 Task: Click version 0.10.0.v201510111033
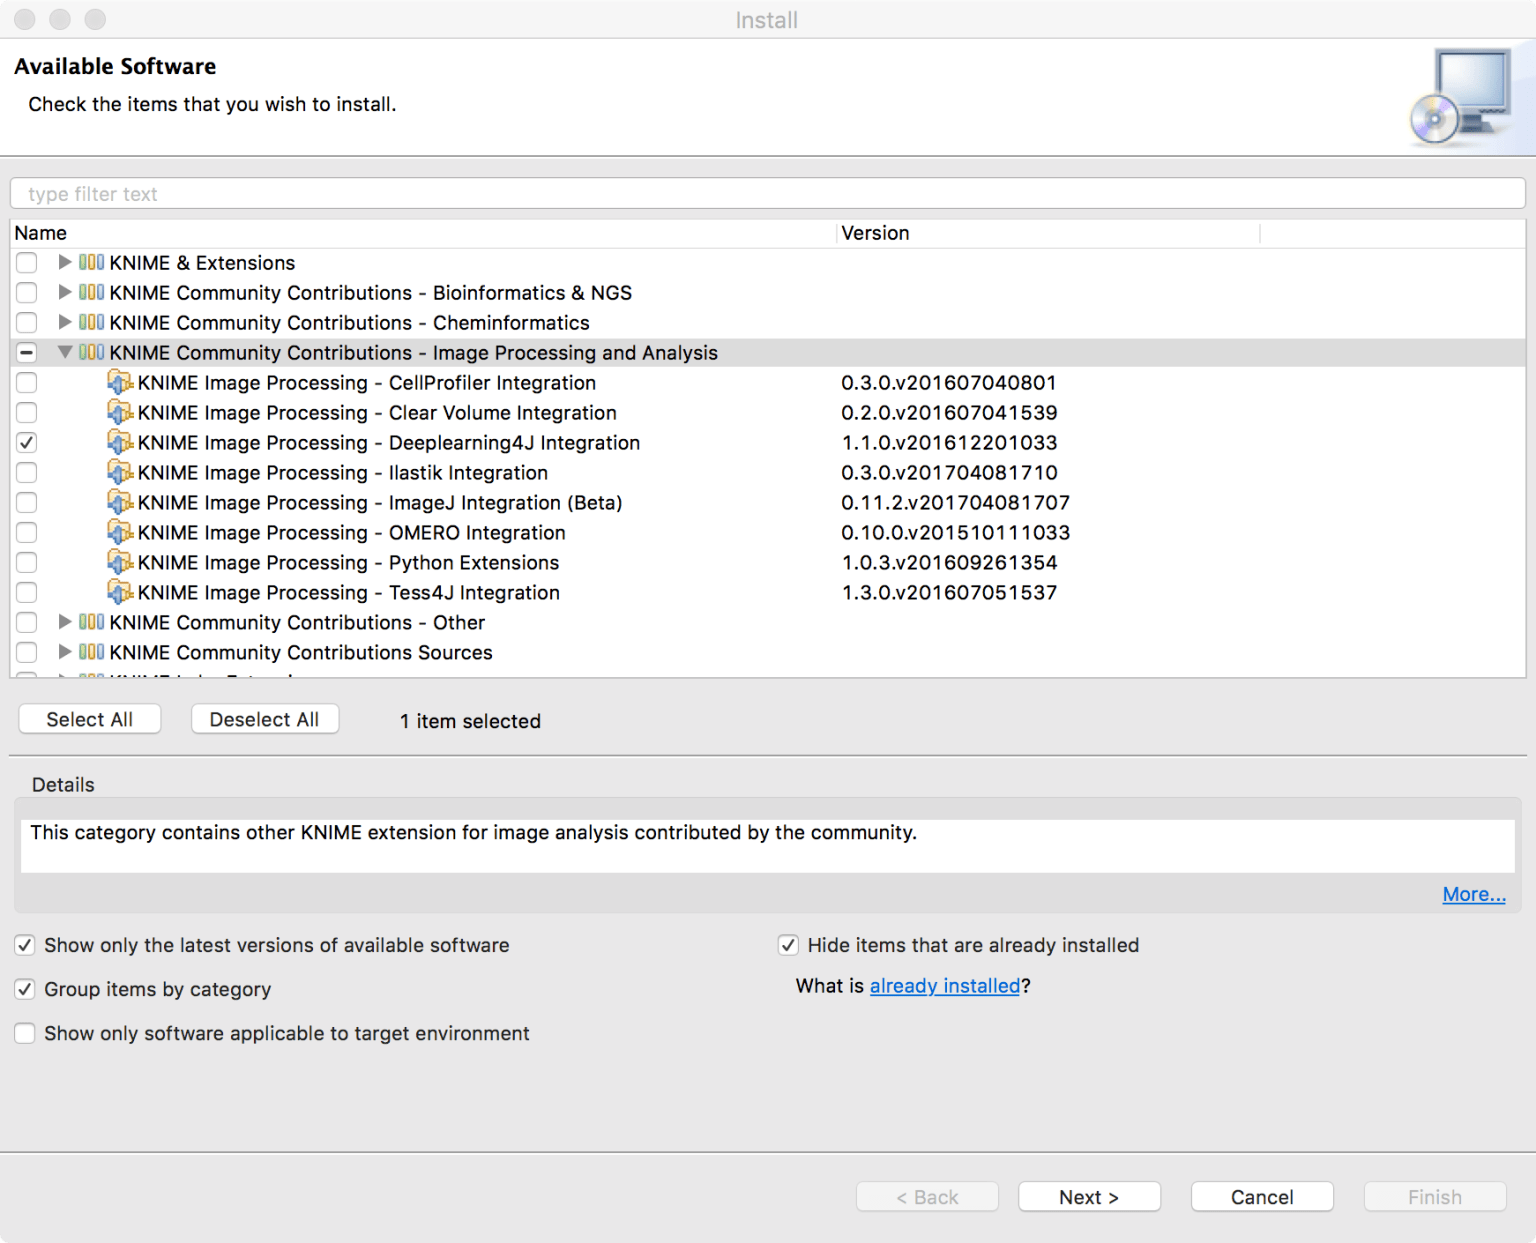pos(955,532)
